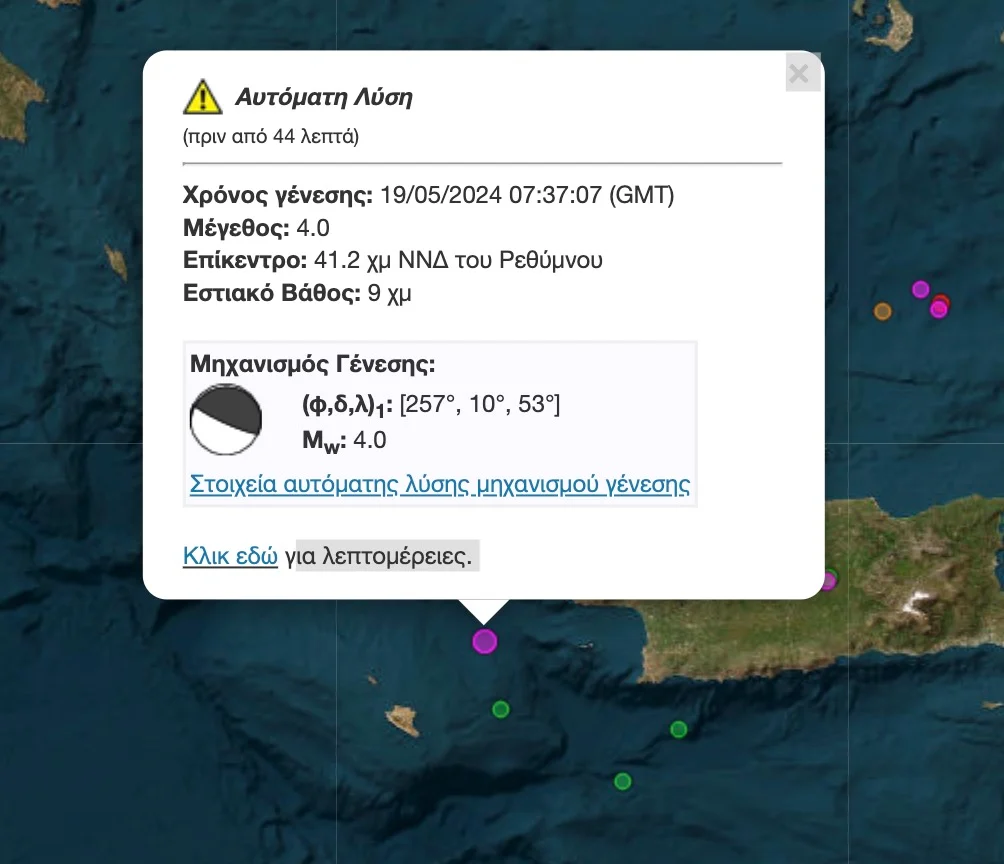Click the focal mechanism beach ball icon
The width and height of the screenshot is (1004, 864).
225,419
